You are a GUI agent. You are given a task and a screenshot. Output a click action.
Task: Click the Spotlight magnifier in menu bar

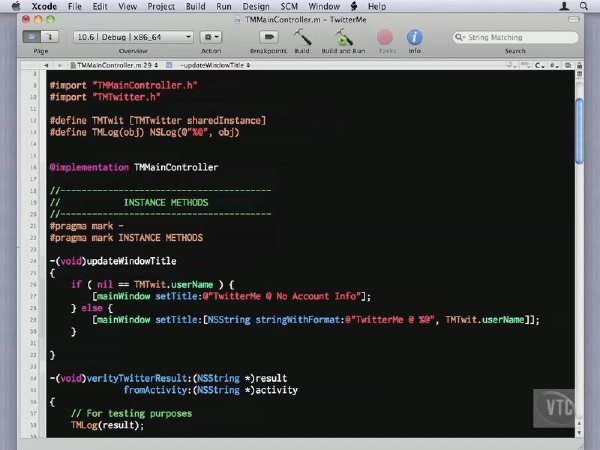point(584,6)
